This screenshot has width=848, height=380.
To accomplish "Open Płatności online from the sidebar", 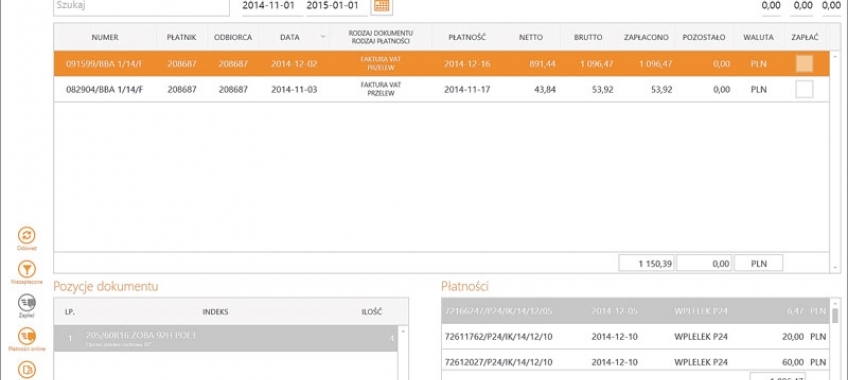I will [x=26, y=336].
